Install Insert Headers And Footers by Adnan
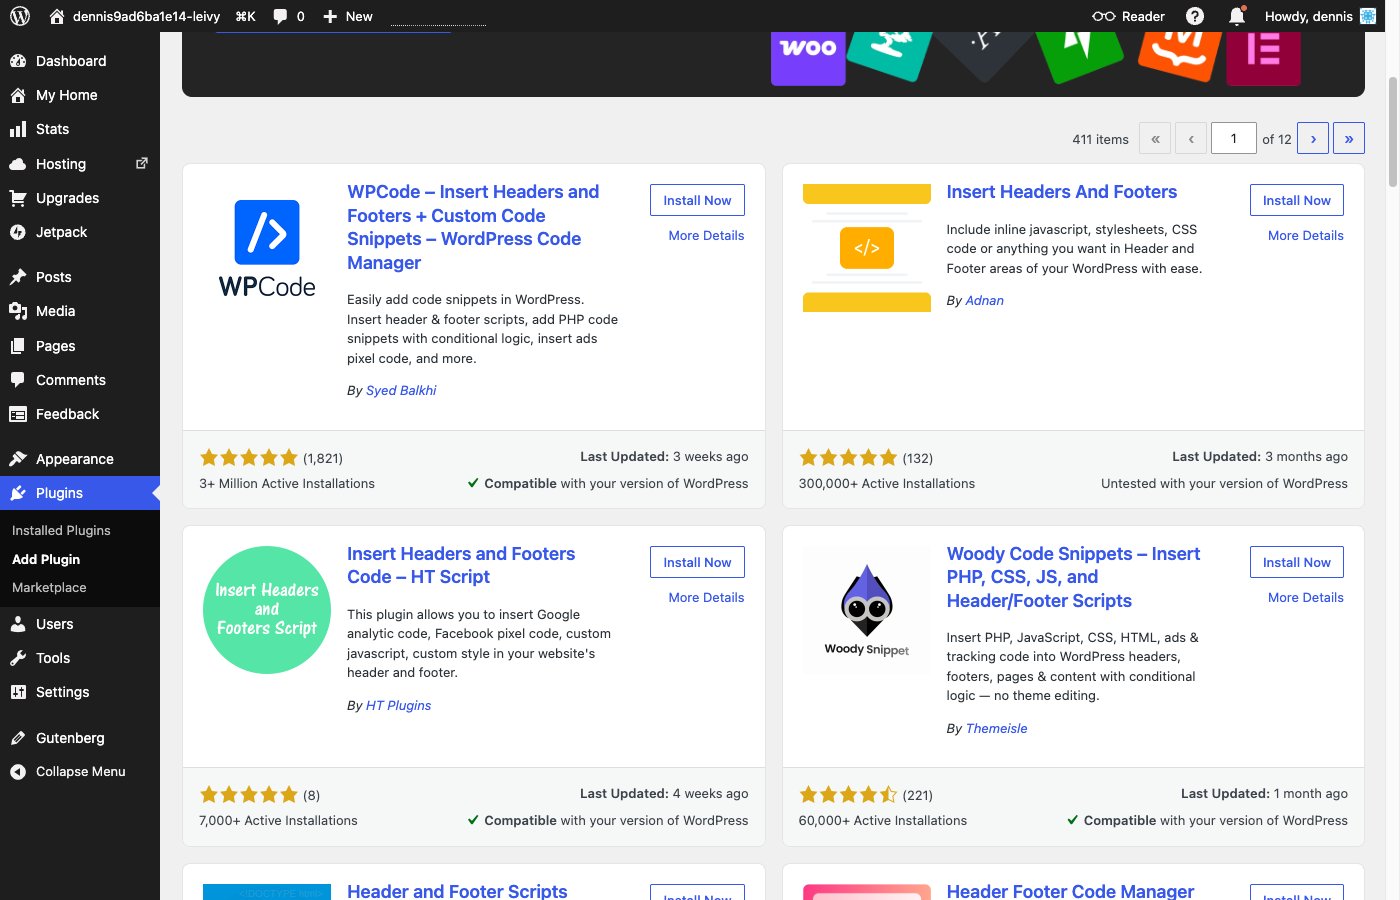This screenshot has height=900, width=1400. (1296, 200)
